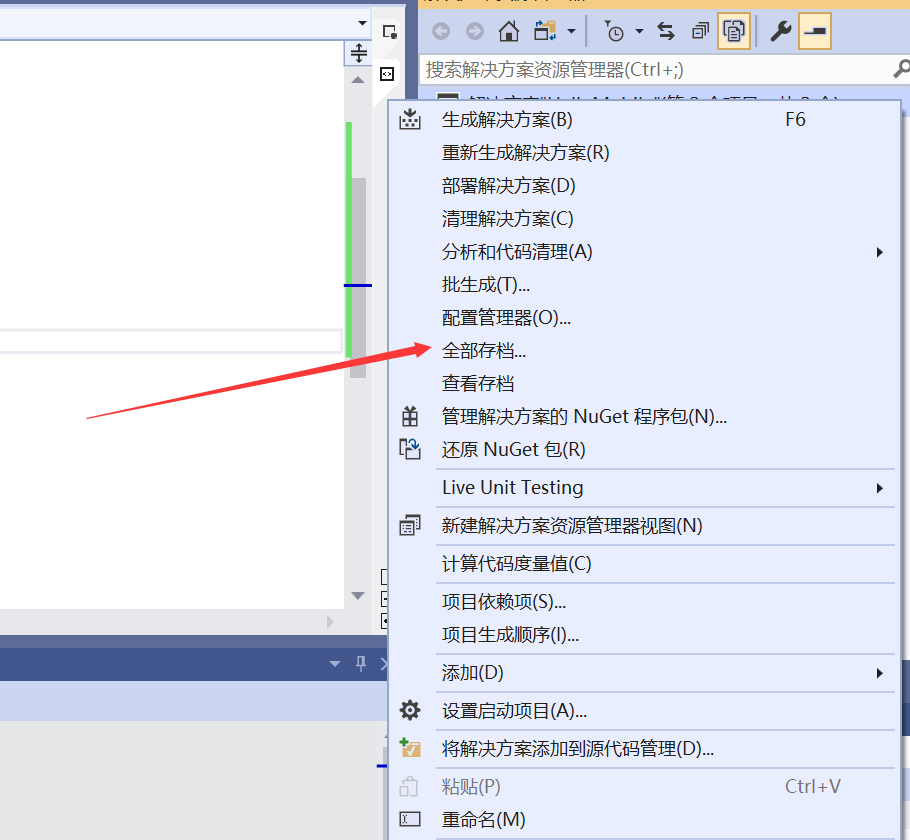This screenshot has width=910, height=840.
Task: Click the Collapse All icon
Action: 700,31
